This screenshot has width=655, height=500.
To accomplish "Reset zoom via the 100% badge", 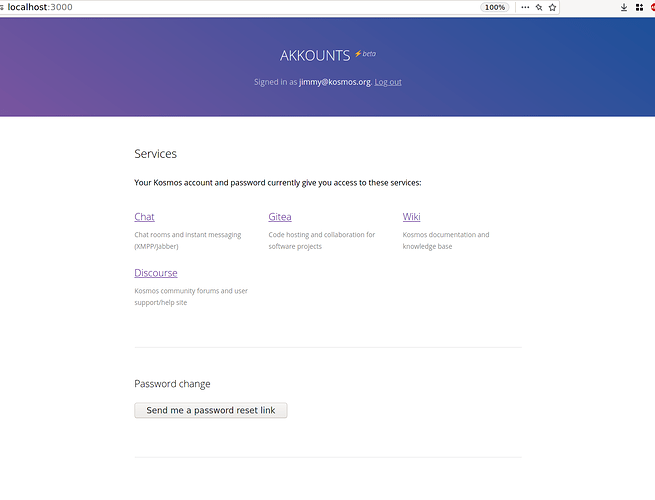I will coord(495,7).
